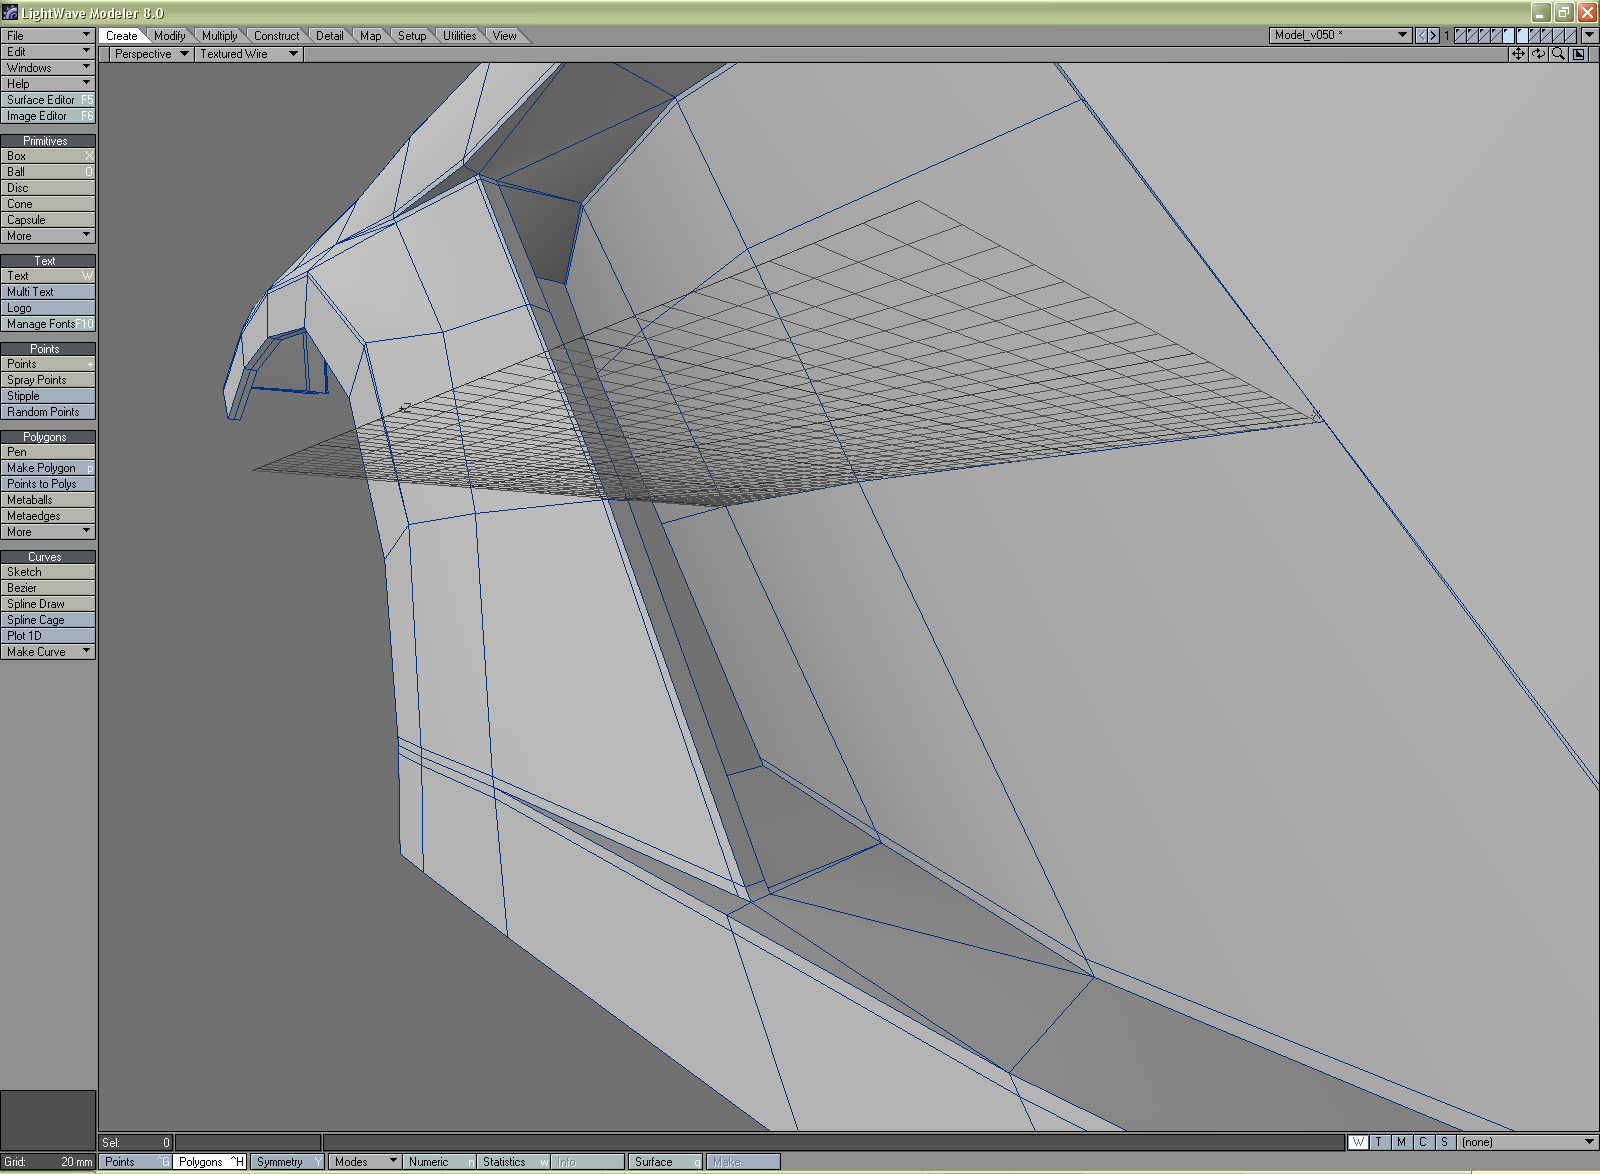The image size is (1600, 1174).
Task: Select the Metaedges tool
Action: pyautogui.click(x=48, y=516)
